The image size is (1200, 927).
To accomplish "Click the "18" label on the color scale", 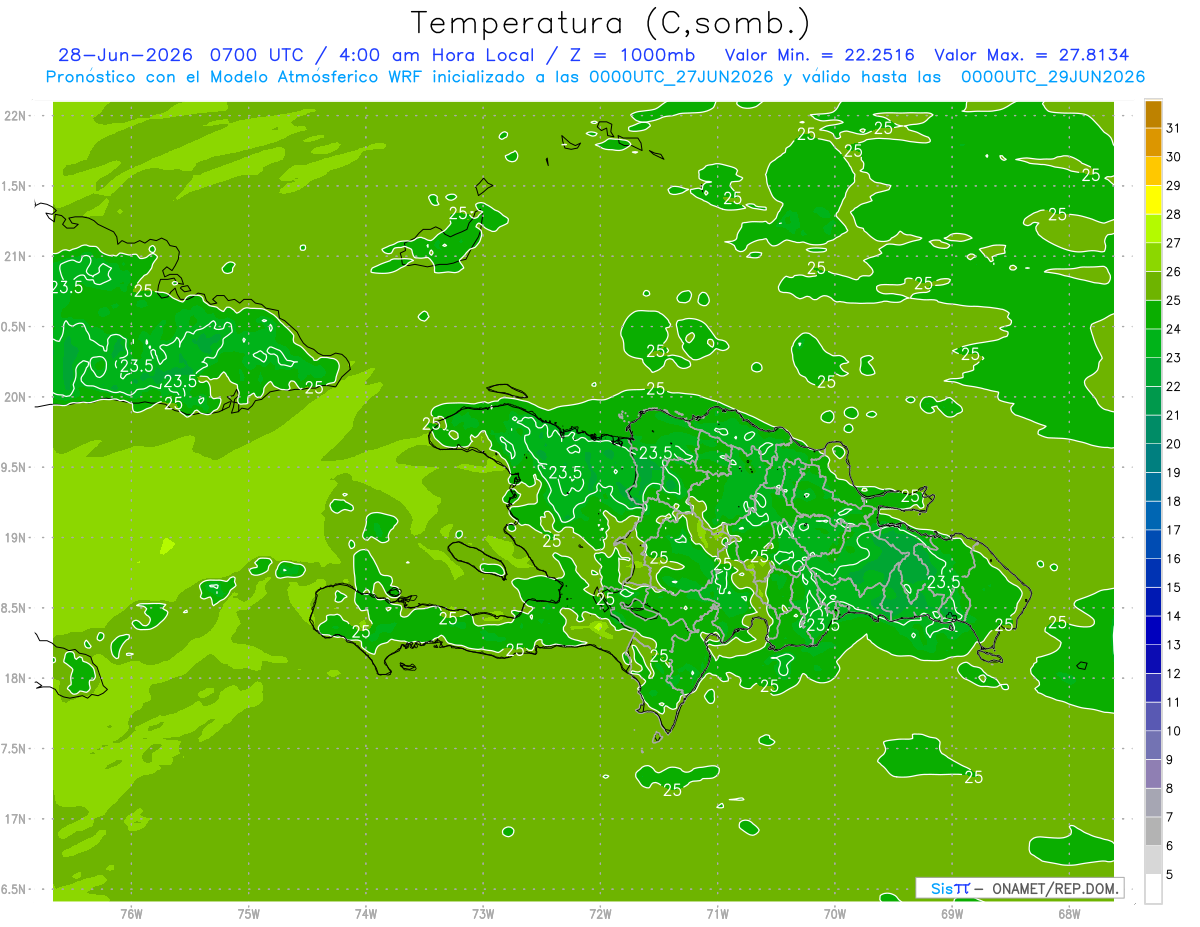I will 1174,501.
